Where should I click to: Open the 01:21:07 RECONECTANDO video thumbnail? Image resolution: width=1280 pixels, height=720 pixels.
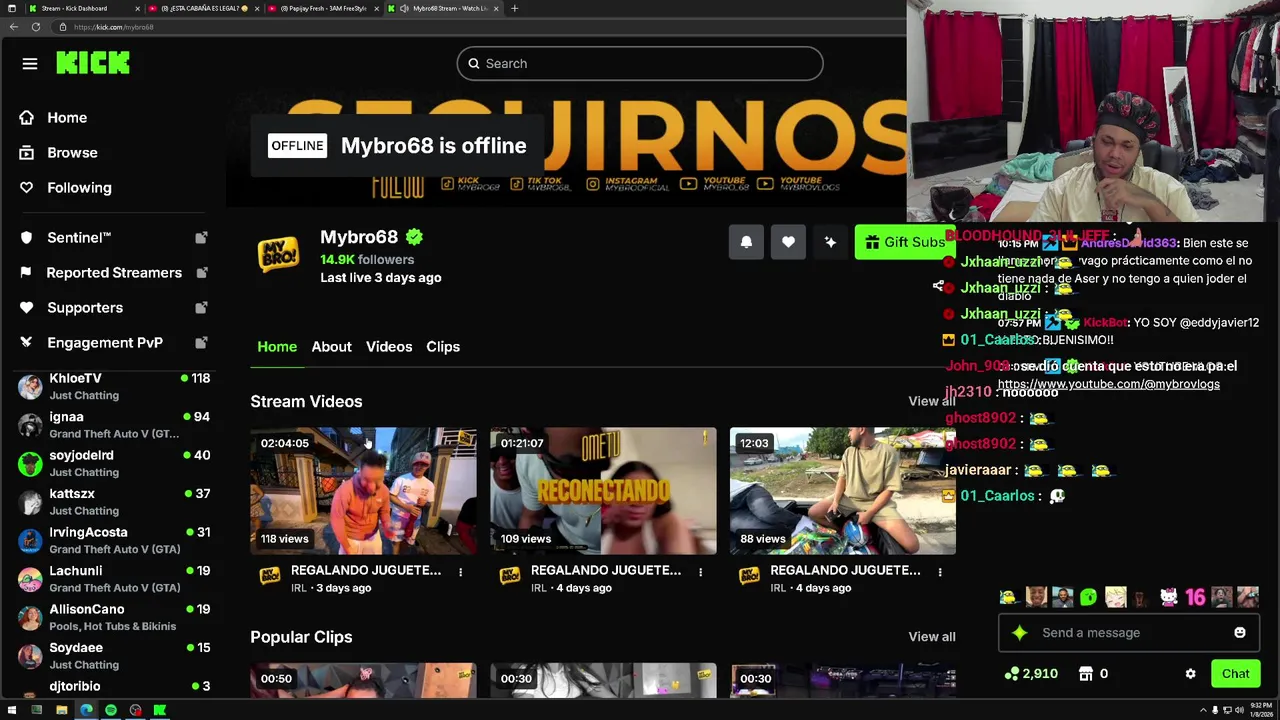(603, 491)
